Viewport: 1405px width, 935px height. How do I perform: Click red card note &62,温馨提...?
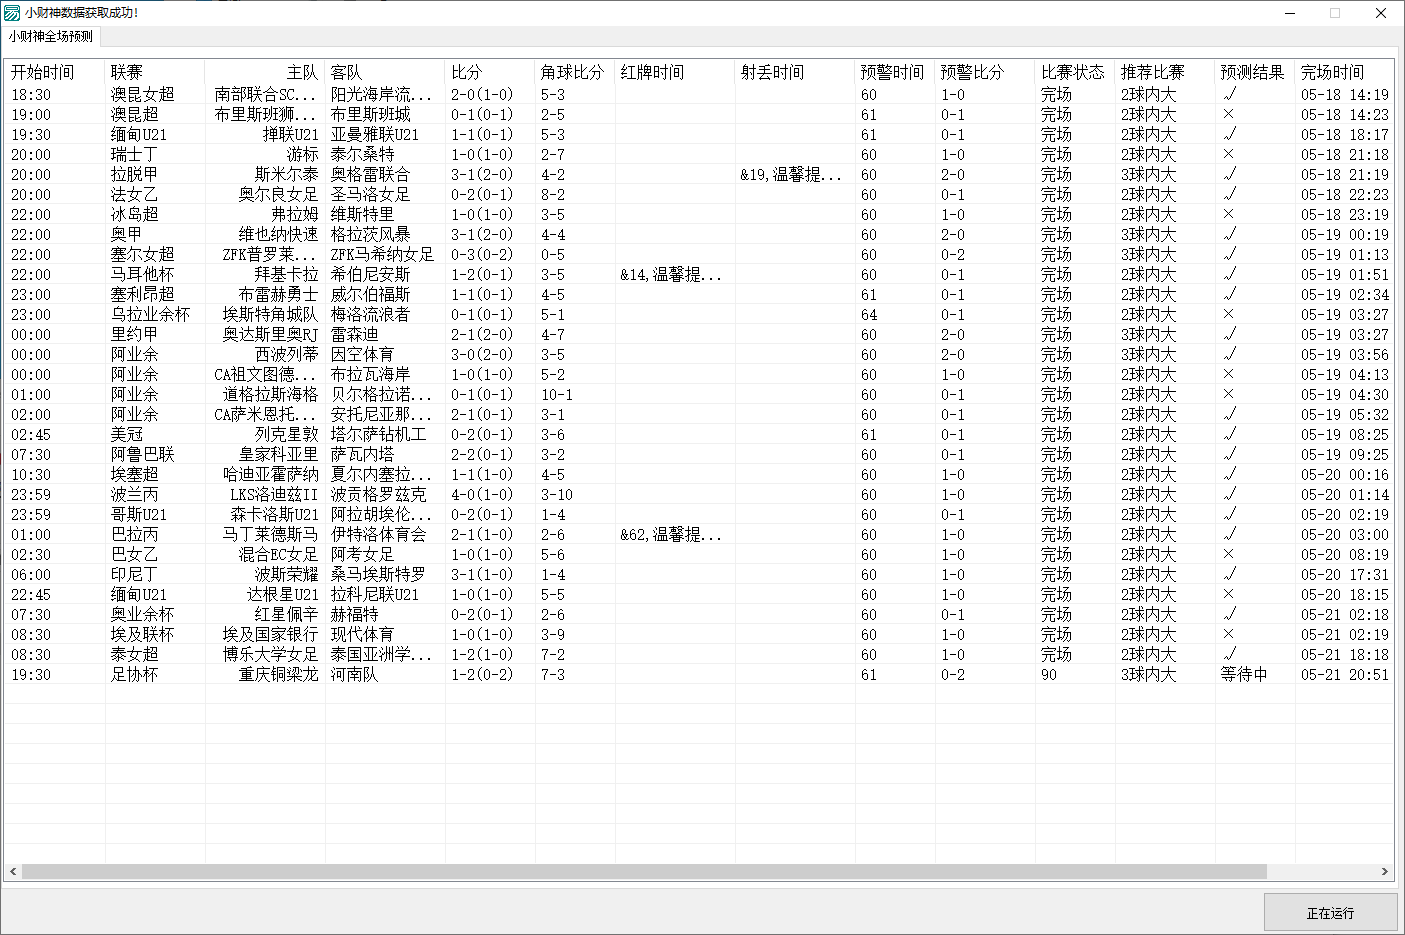pyautogui.click(x=670, y=534)
